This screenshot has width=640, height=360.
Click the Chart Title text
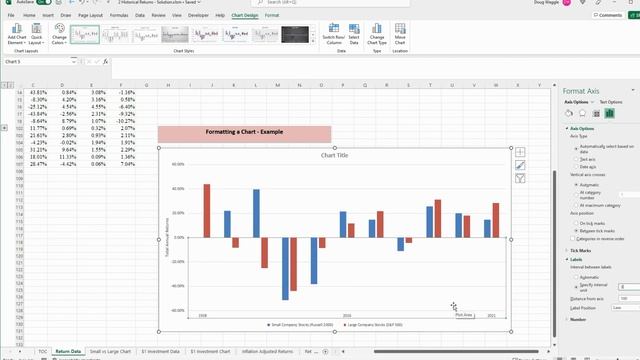click(x=334, y=155)
